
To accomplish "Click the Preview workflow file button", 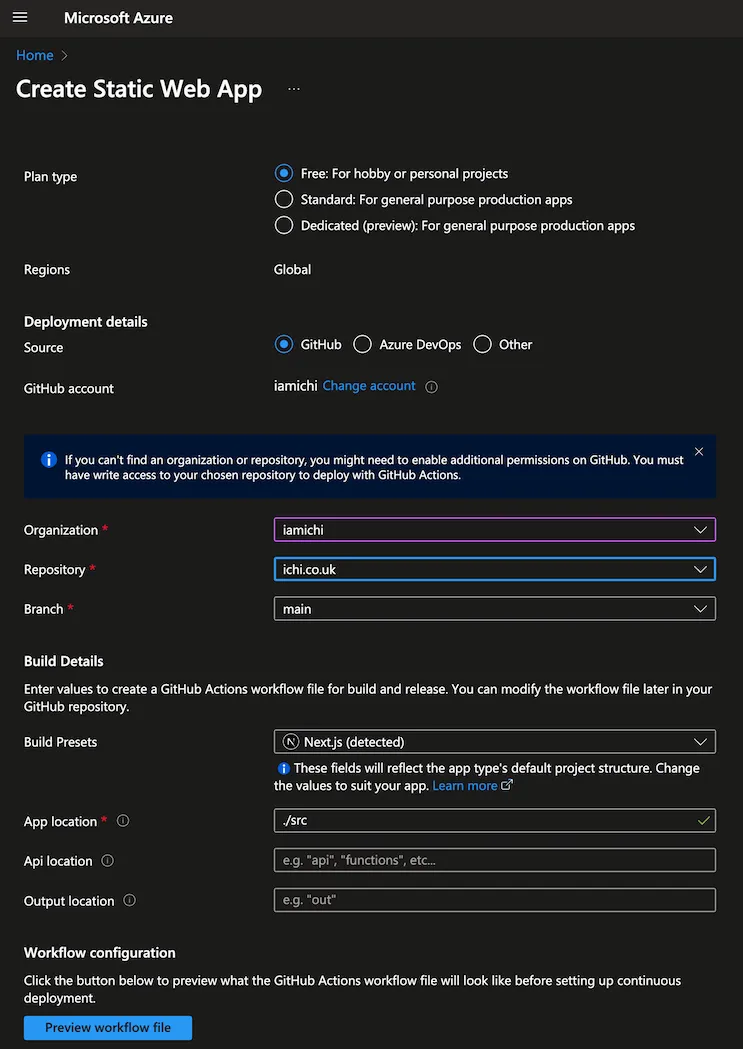I will [x=108, y=1028].
